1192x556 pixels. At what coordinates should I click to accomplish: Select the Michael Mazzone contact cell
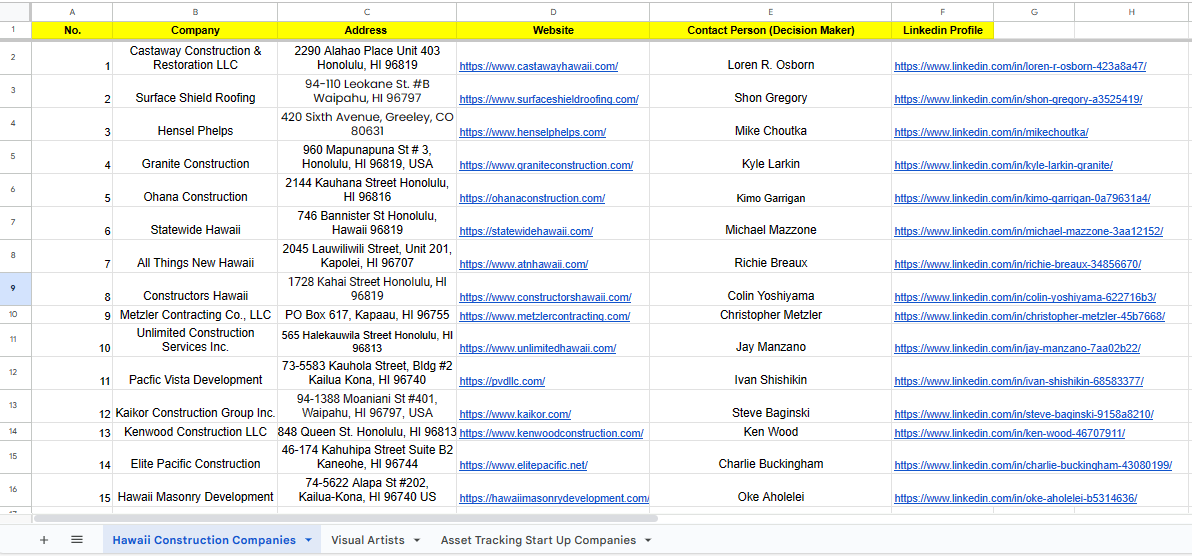(x=770, y=230)
